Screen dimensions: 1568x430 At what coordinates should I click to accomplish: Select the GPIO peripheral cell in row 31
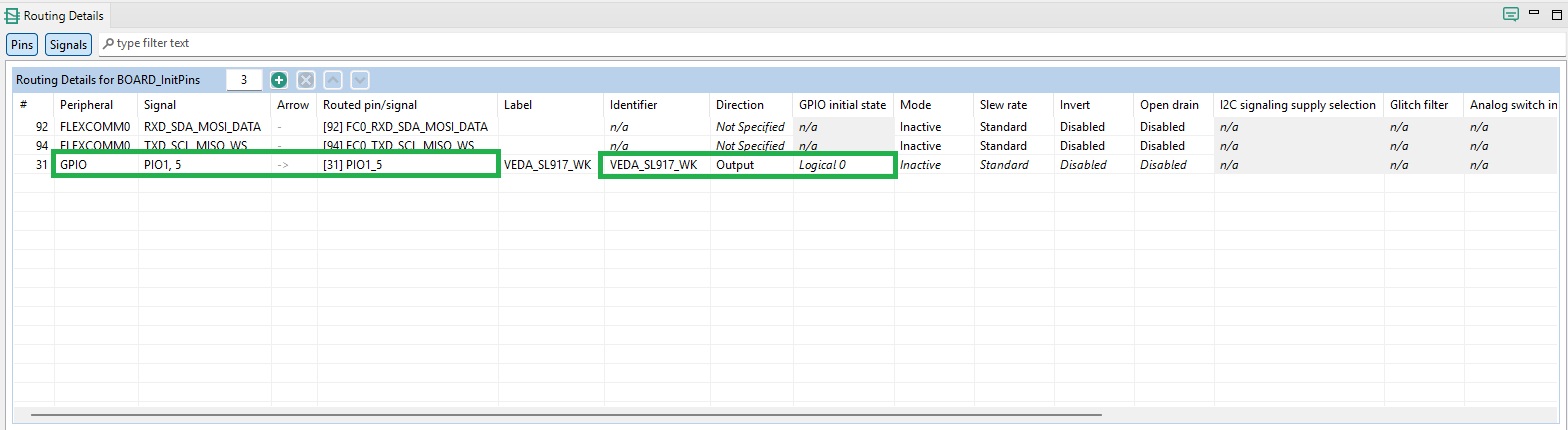tap(96, 165)
